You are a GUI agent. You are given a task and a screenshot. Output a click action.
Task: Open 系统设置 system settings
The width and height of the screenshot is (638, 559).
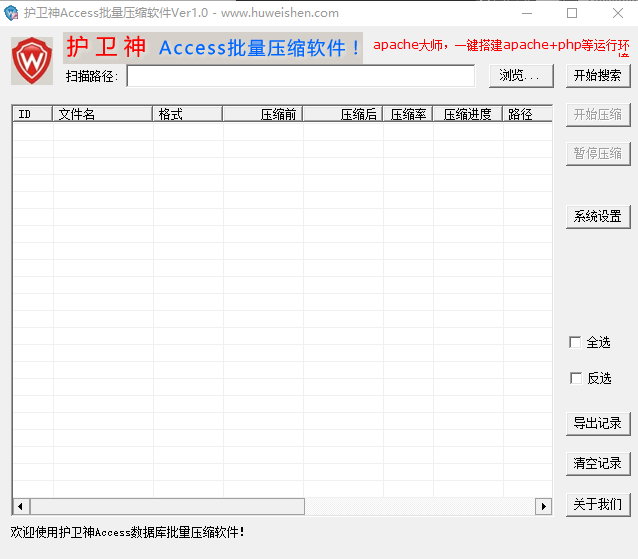click(x=597, y=216)
